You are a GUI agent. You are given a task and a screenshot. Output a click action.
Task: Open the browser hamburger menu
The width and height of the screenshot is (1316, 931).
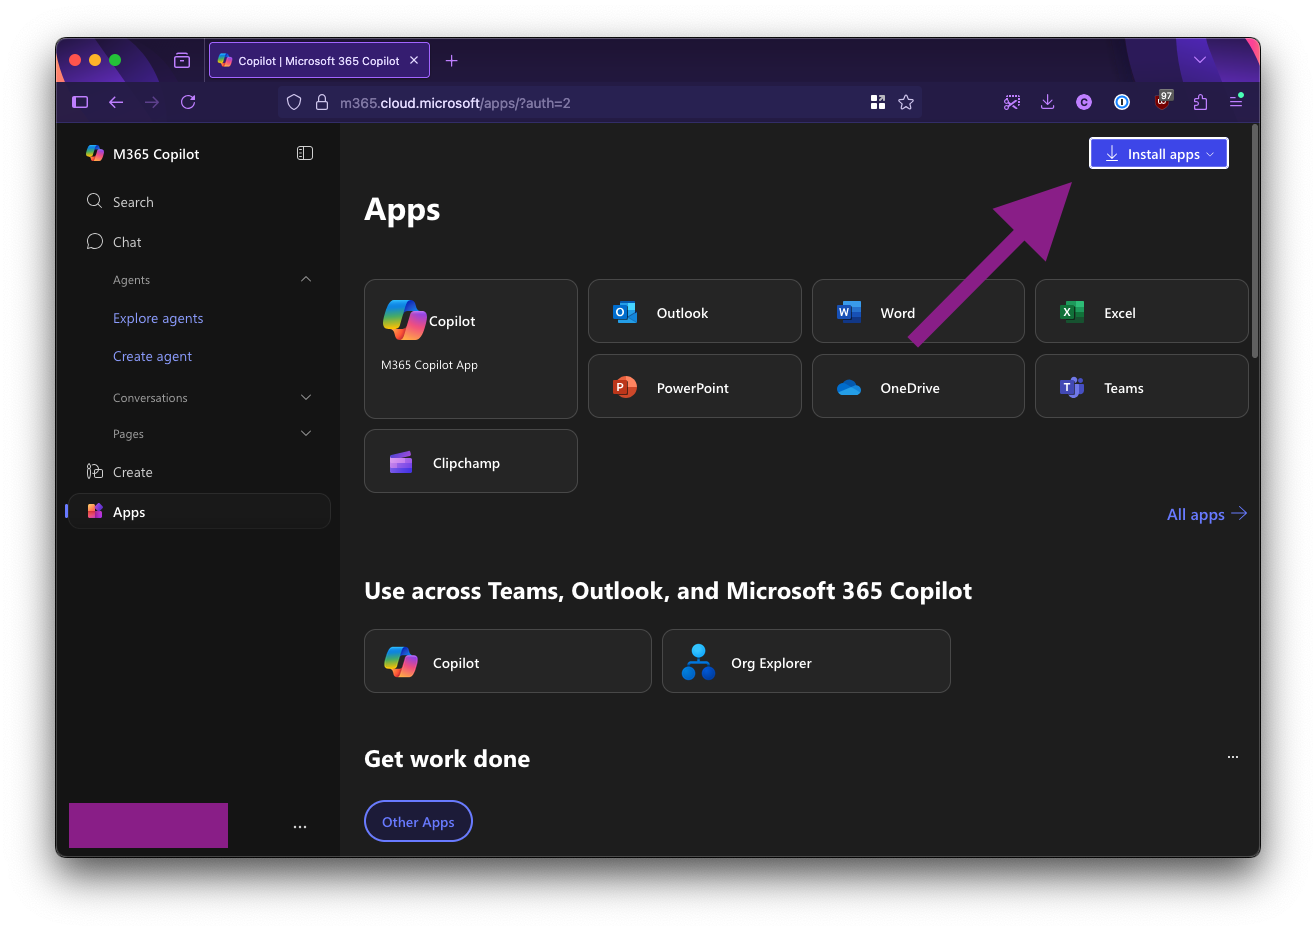pyautogui.click(x=1236, y=102)
